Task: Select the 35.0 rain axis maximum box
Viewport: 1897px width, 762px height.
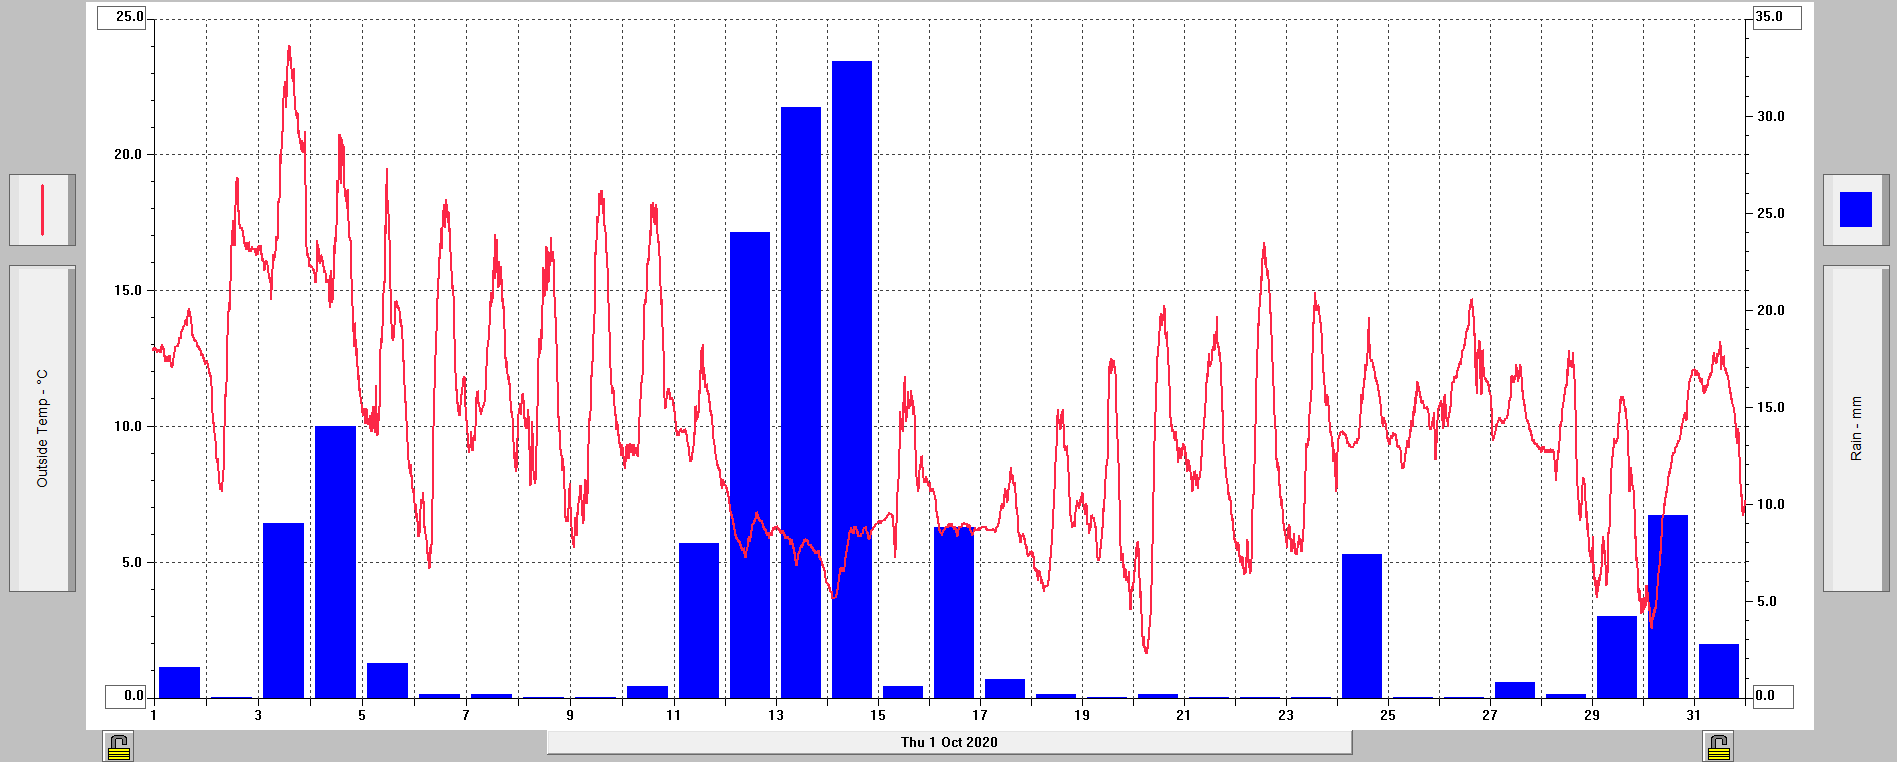Action: 1776,17
